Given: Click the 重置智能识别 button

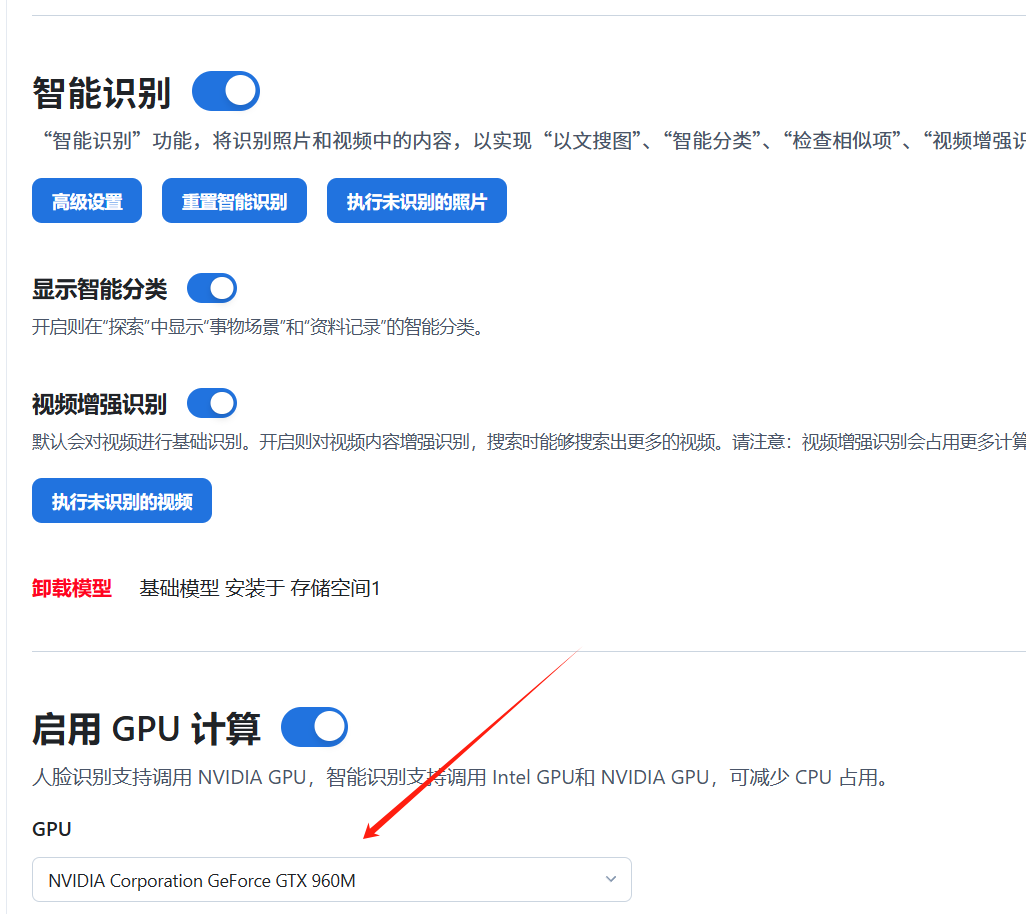Looking at the screenshot, I should (x=234, y=201).
